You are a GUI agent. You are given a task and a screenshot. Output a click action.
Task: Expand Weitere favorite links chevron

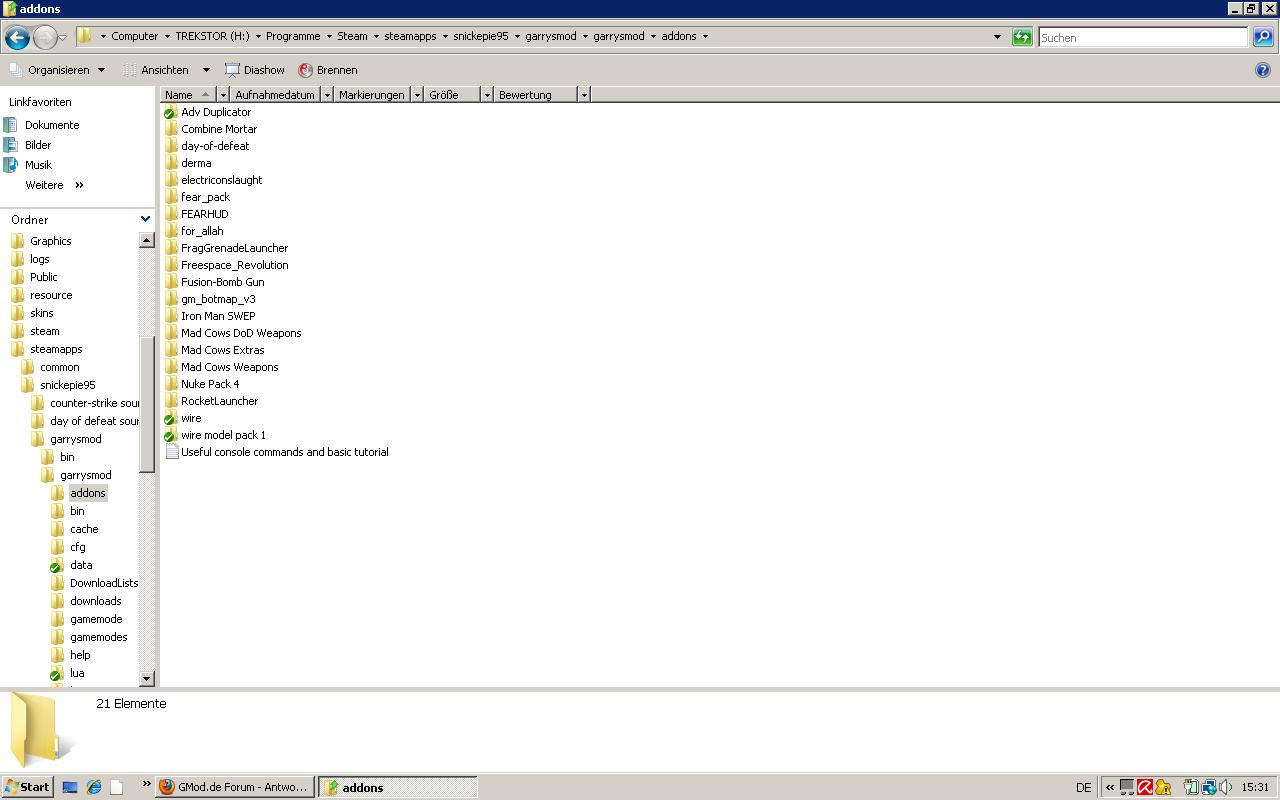(79, 185)
